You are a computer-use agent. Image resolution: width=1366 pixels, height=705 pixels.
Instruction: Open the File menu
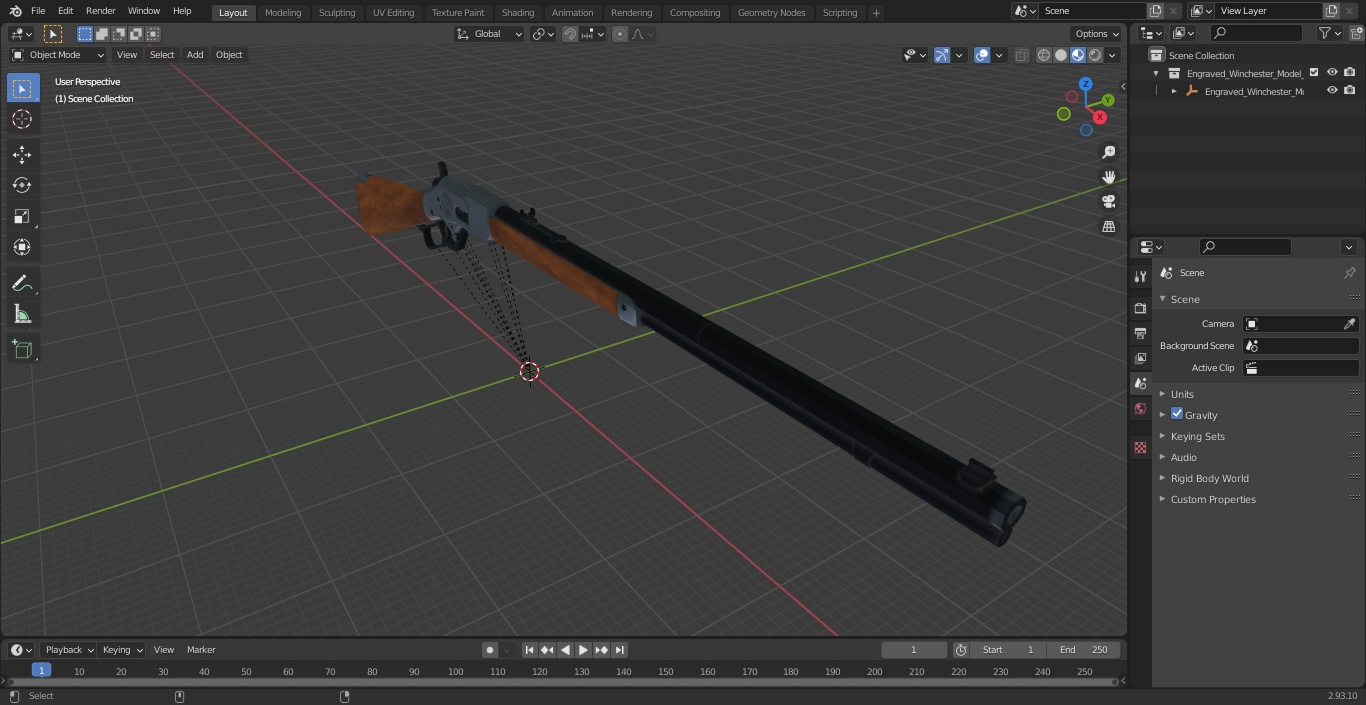pos(38,11)
